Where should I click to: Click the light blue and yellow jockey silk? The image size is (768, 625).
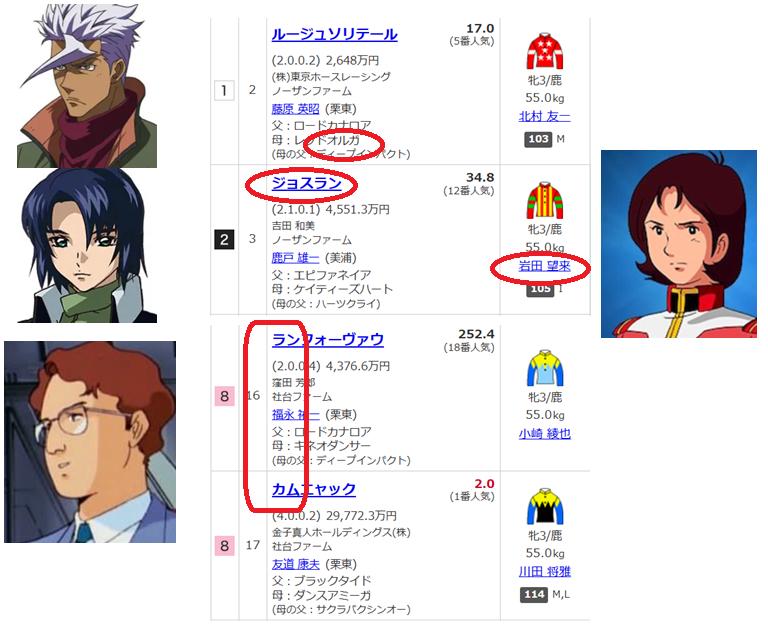(x=545, y=368)
